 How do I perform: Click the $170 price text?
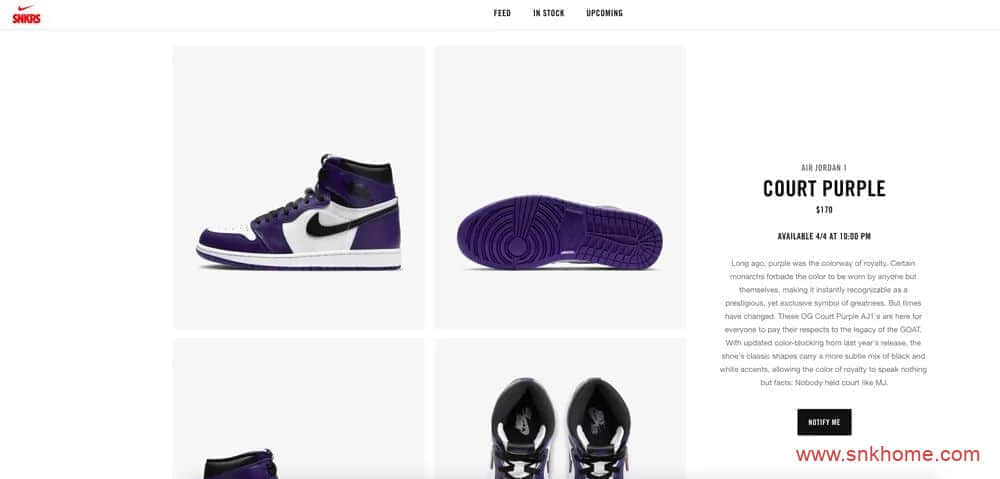[x=824, y=210]
